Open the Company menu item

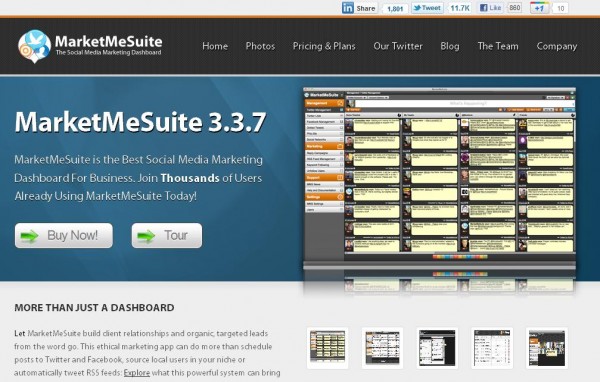click(557, 46)
